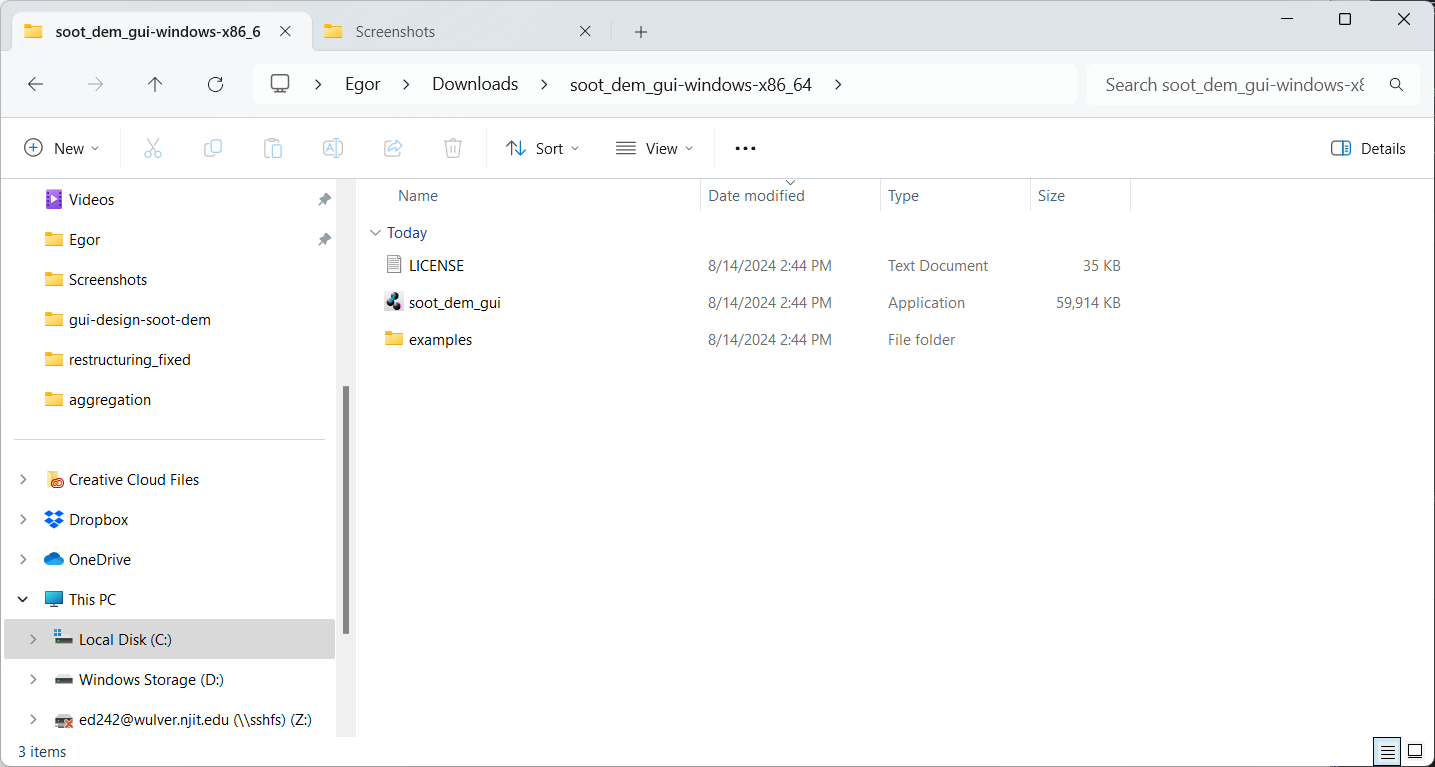Click chevron after Downloads in address bar
This screenshot has height=767, width=1435.
(x=544, y=84)
